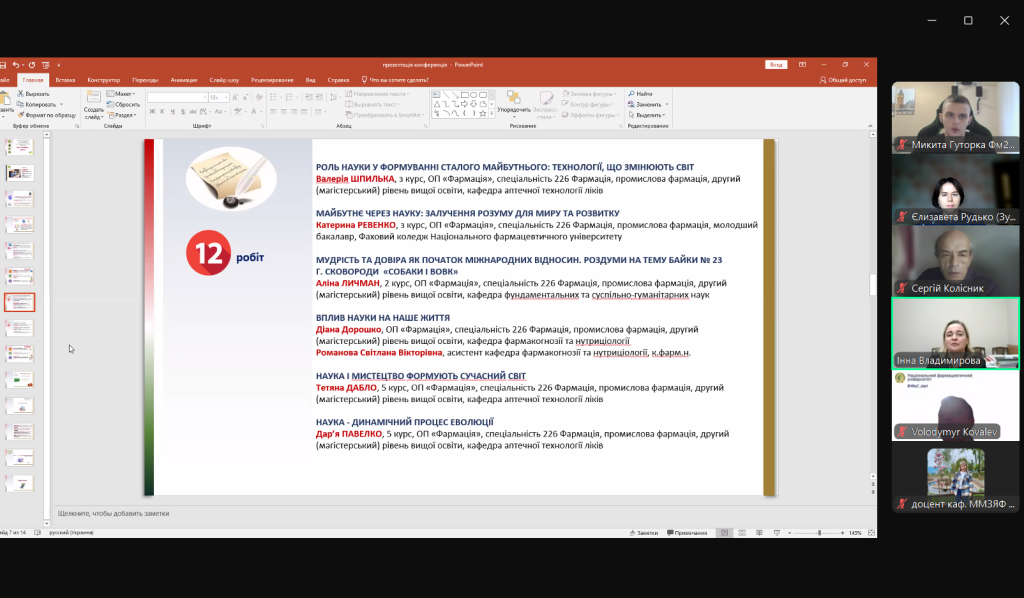Select the rectangle shape in shapes gallery
Image resolution: width=1024 pixels, height=598 pixels.
(x=464, y=95)
